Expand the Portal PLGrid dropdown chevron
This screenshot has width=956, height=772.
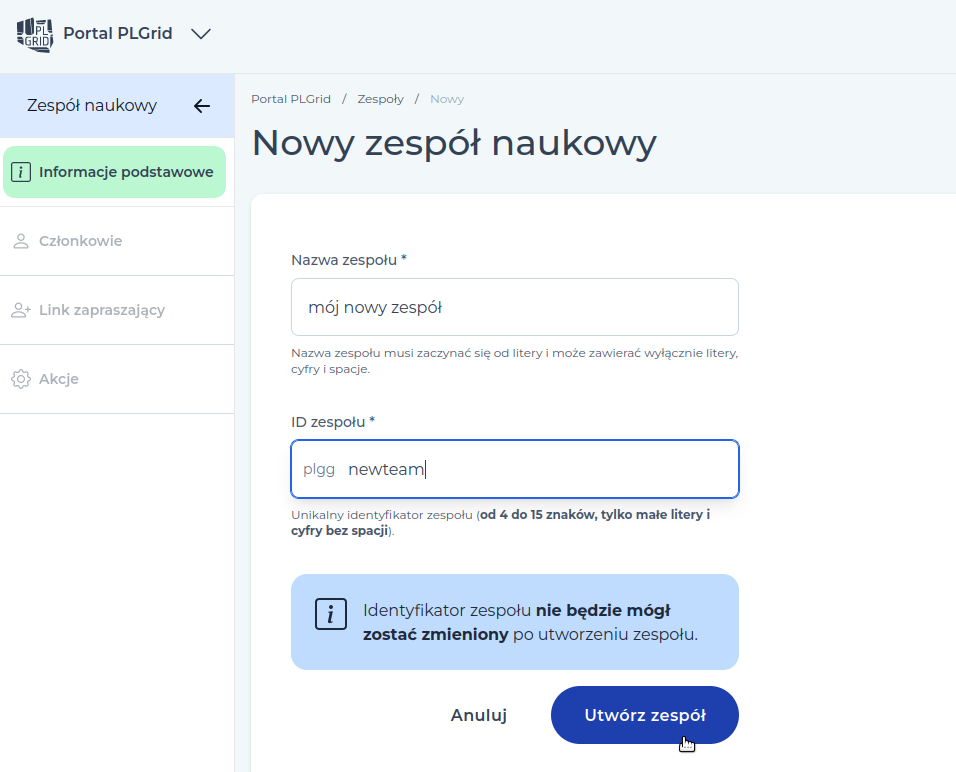point(201,34)
